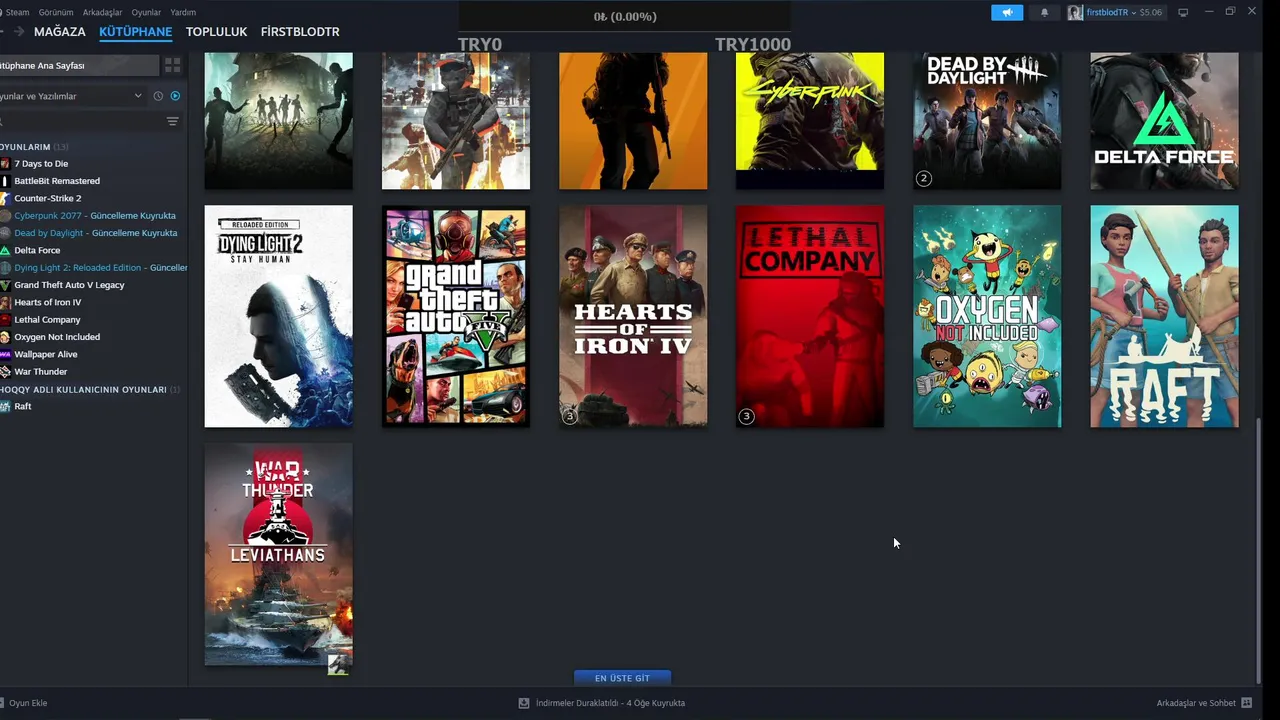Viewport: 1280px width, 720px height.
Task: Collapse HOQQY ADLI KULLANICININ OYUNLARI section
Action: (x=90, y=389)
